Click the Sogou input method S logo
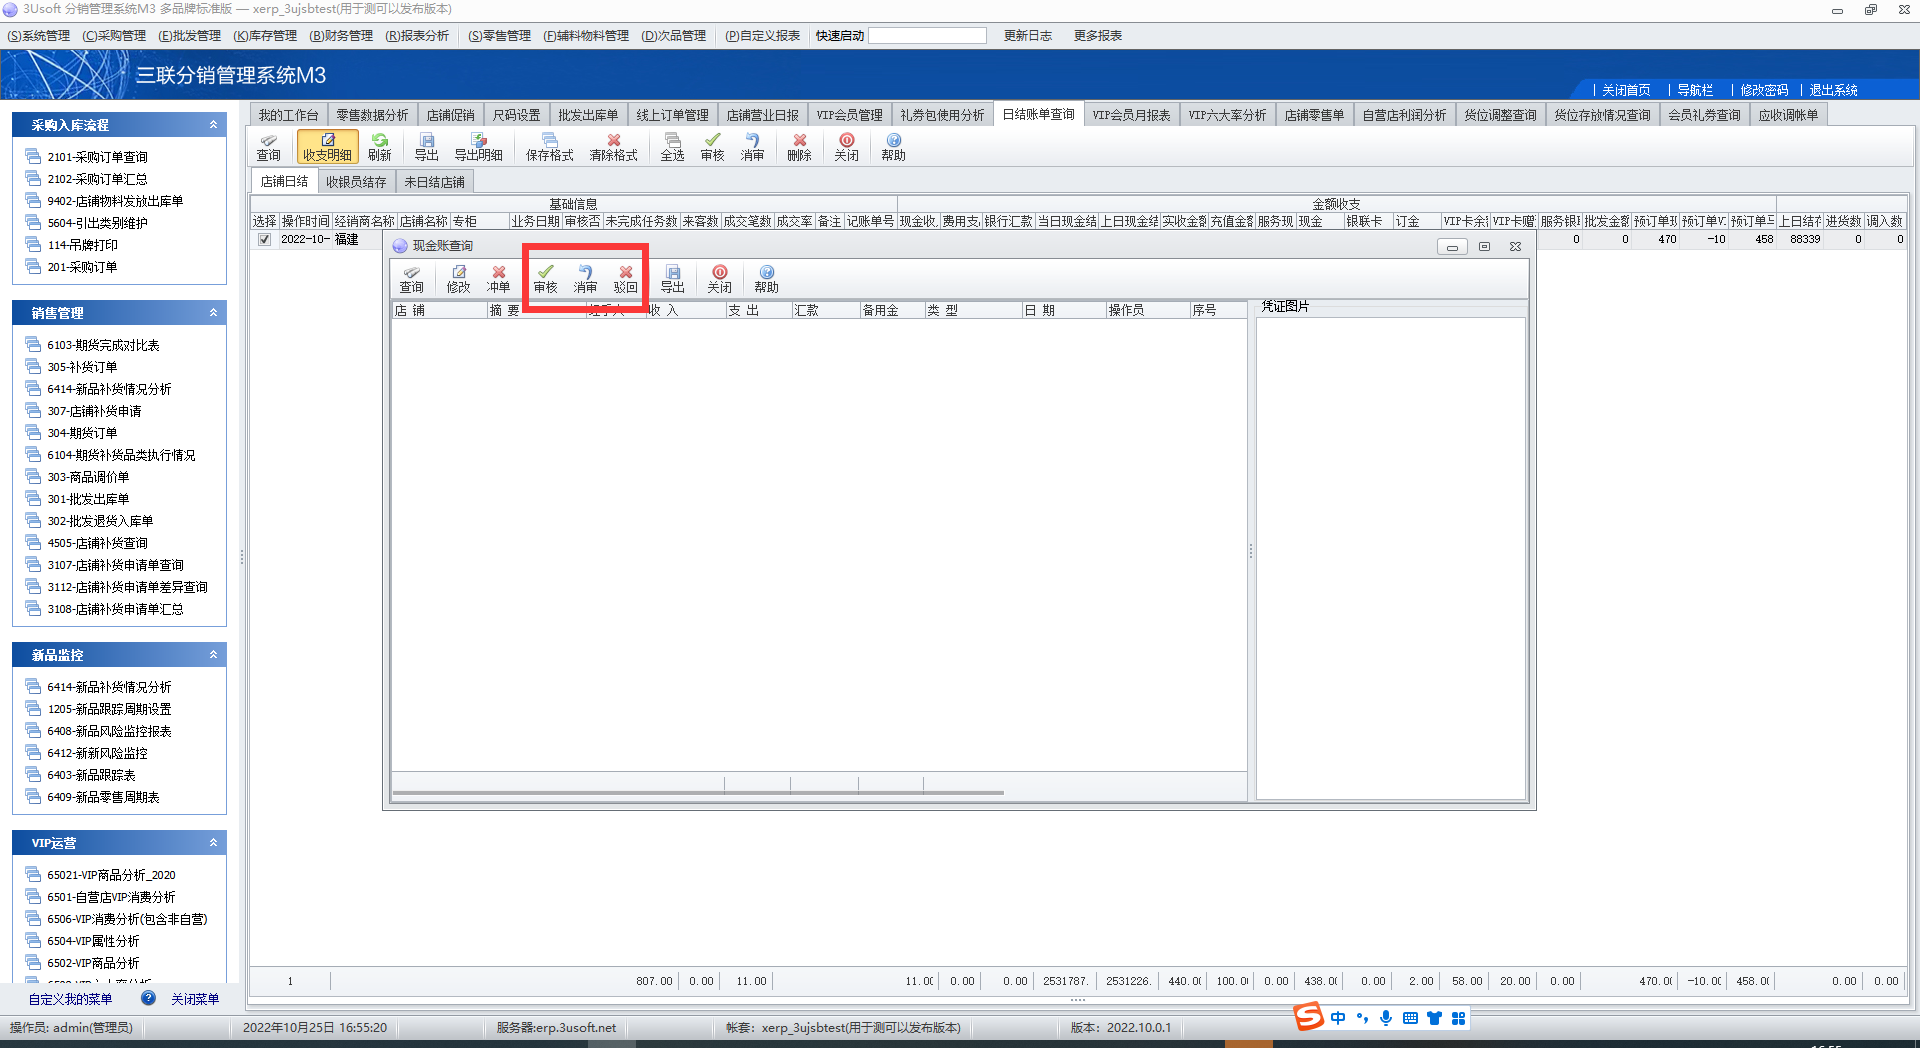 coord(1308,1017)
